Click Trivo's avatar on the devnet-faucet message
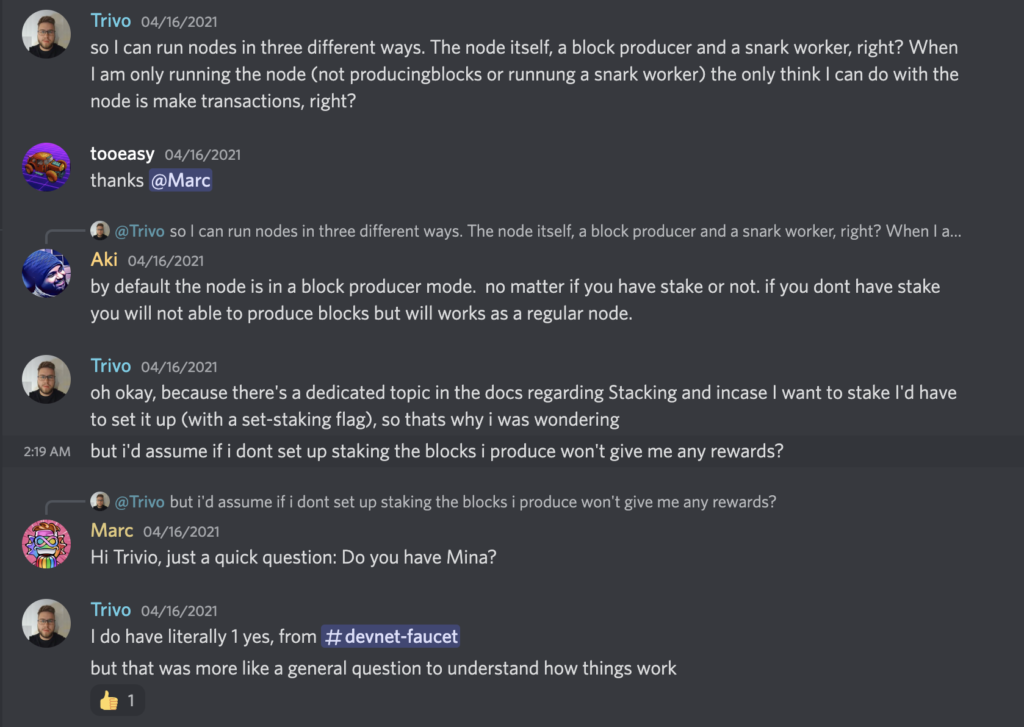This screenshot has height=727, width=1024. [x=46, y=623]
